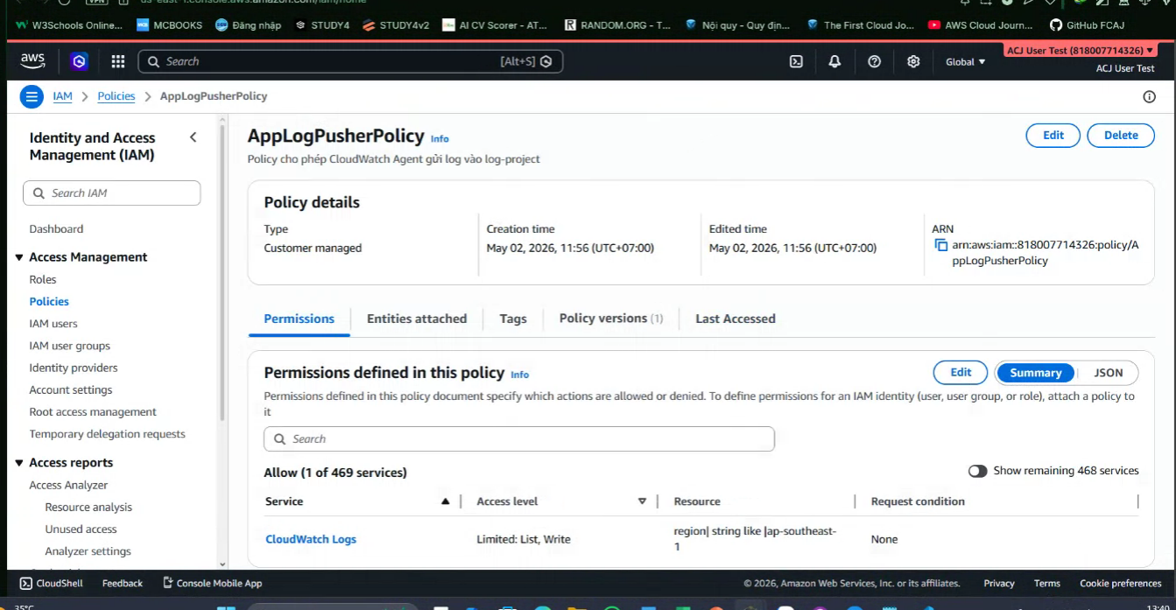The width and height of the screenshot is (1176, 610).
Task: Click Info link beside Permissions defined heading
Action: [520, 374]
